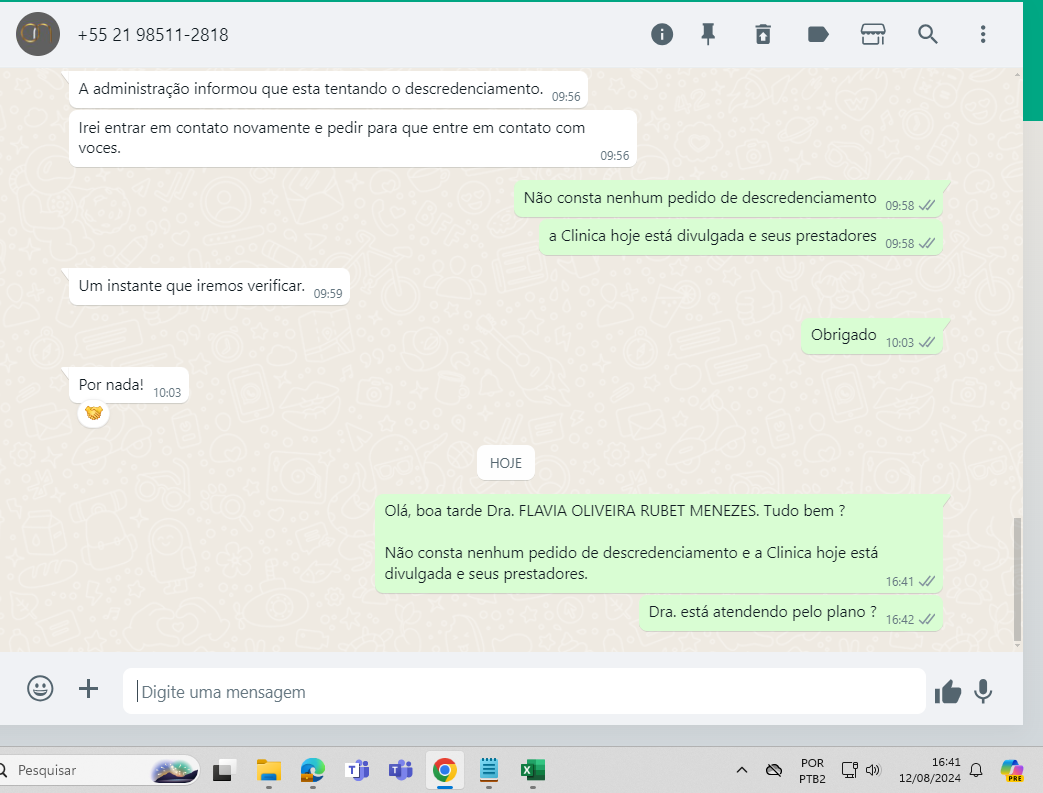Viewport: 1043px width, 793px height.
Task: Click the chat vertical scrollbar thumb
Action: click(1017, 579)
